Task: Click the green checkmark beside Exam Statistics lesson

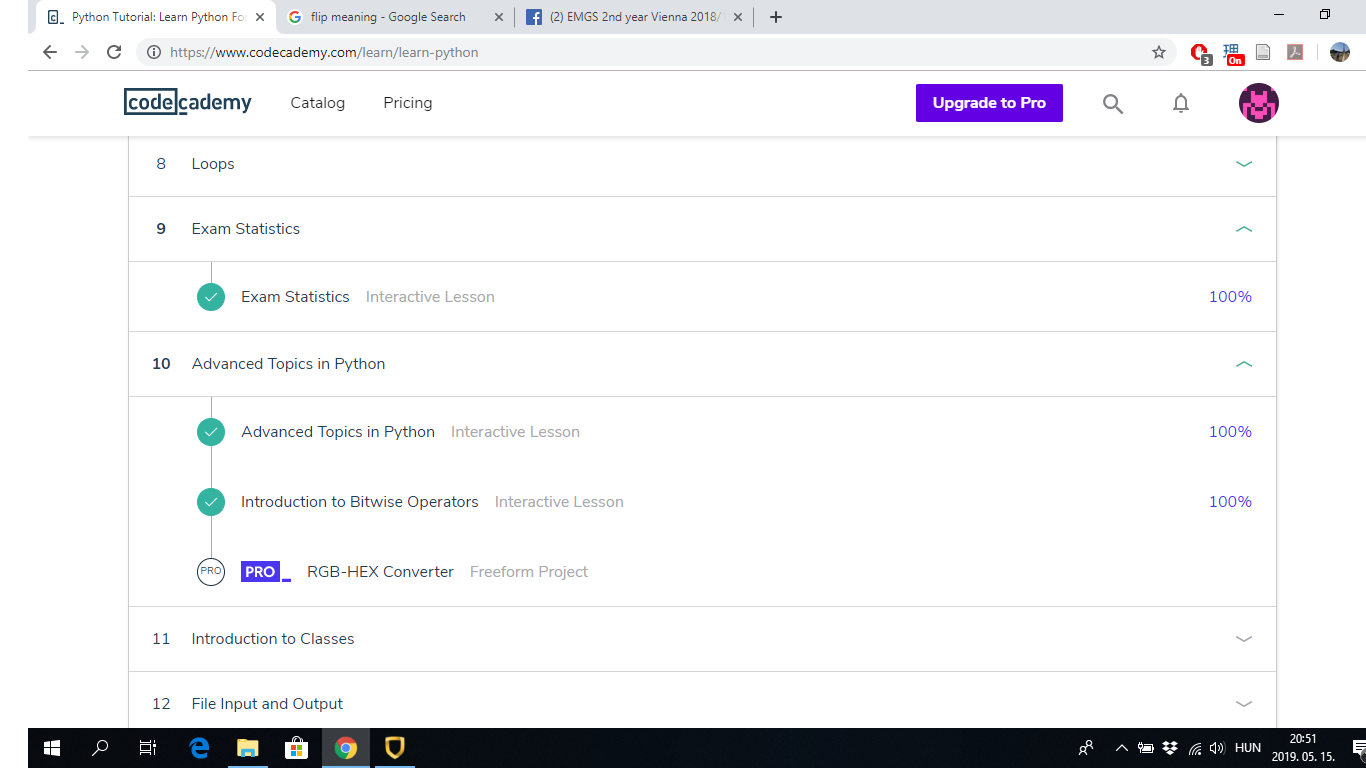Action: [211, 297]
